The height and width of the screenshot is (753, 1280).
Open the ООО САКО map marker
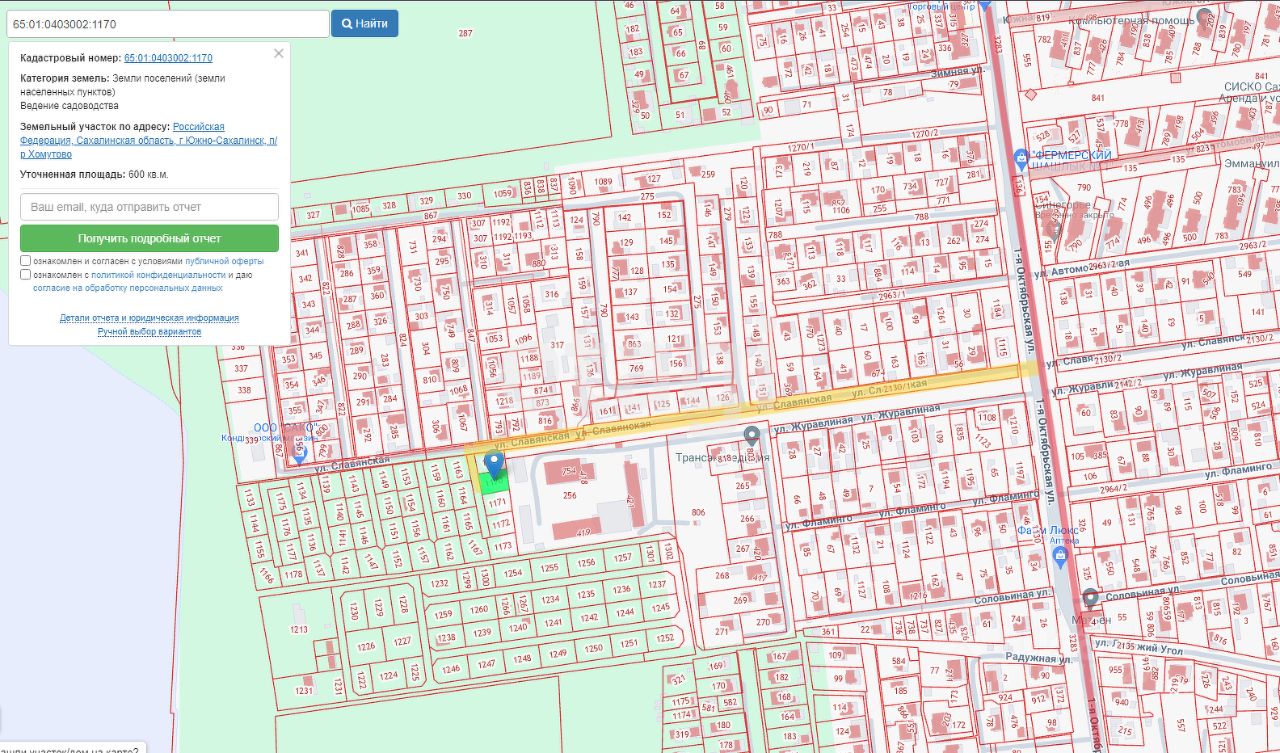[297, 454]
